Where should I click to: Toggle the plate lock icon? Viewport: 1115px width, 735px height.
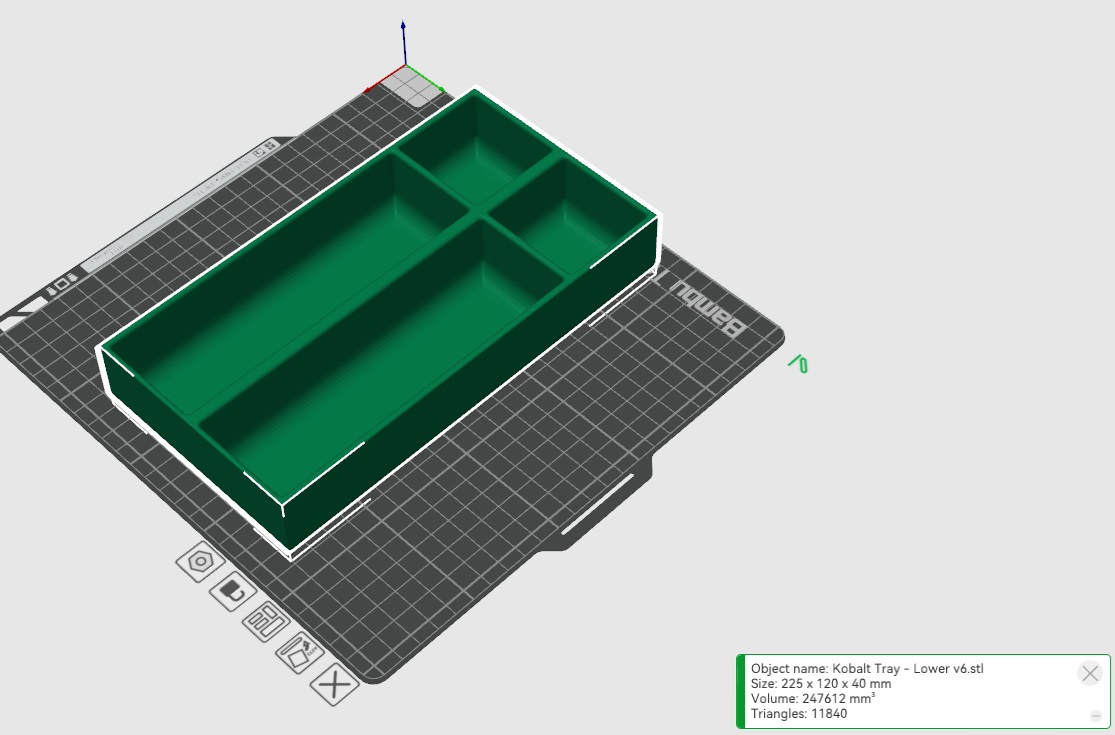233,590
